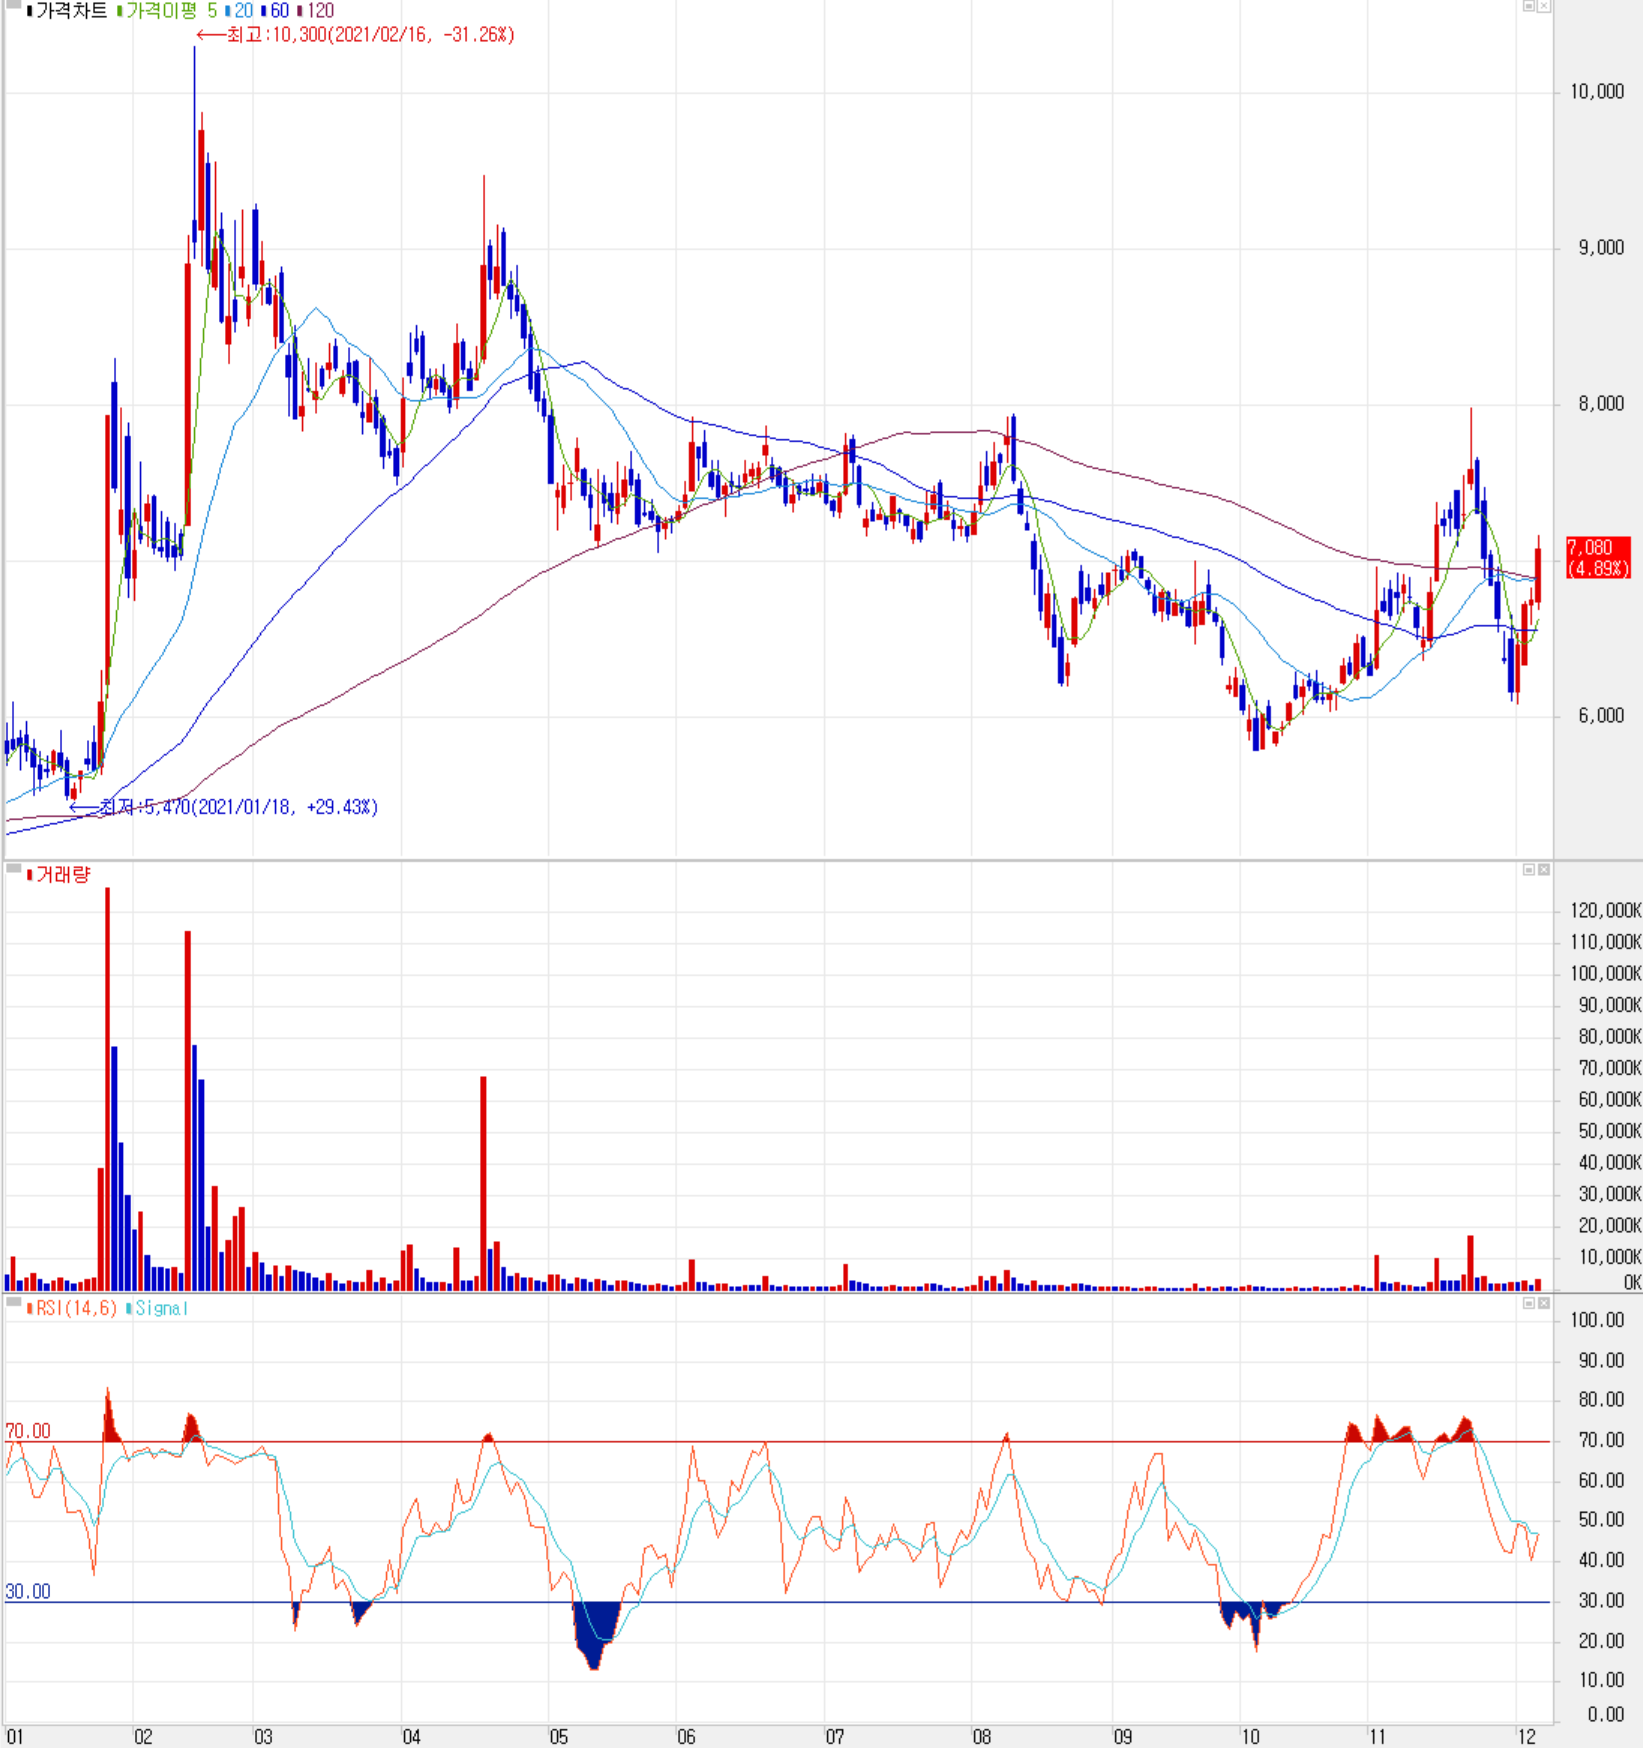Click the light blue marker before 20
The height and width of the screenshot is (1748, 1643).
(x=229, y=11)
